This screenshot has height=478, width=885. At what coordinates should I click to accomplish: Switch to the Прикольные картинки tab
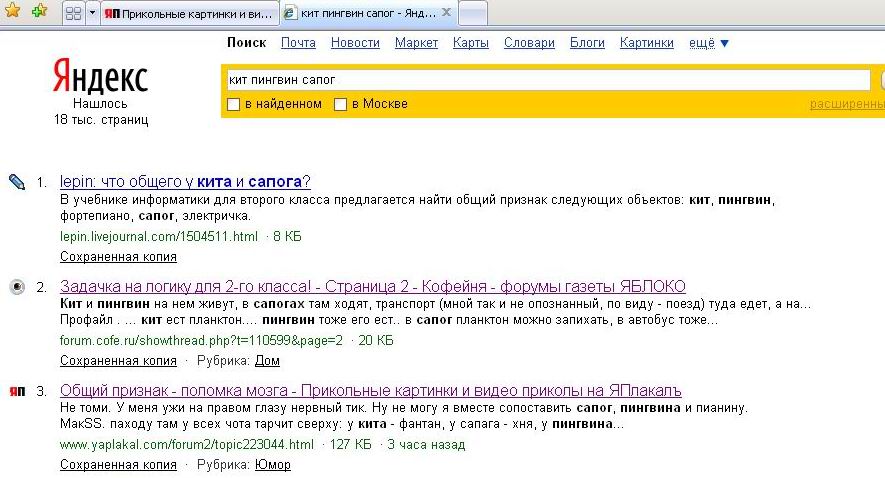pyautogui.click(x=190, y=14)
